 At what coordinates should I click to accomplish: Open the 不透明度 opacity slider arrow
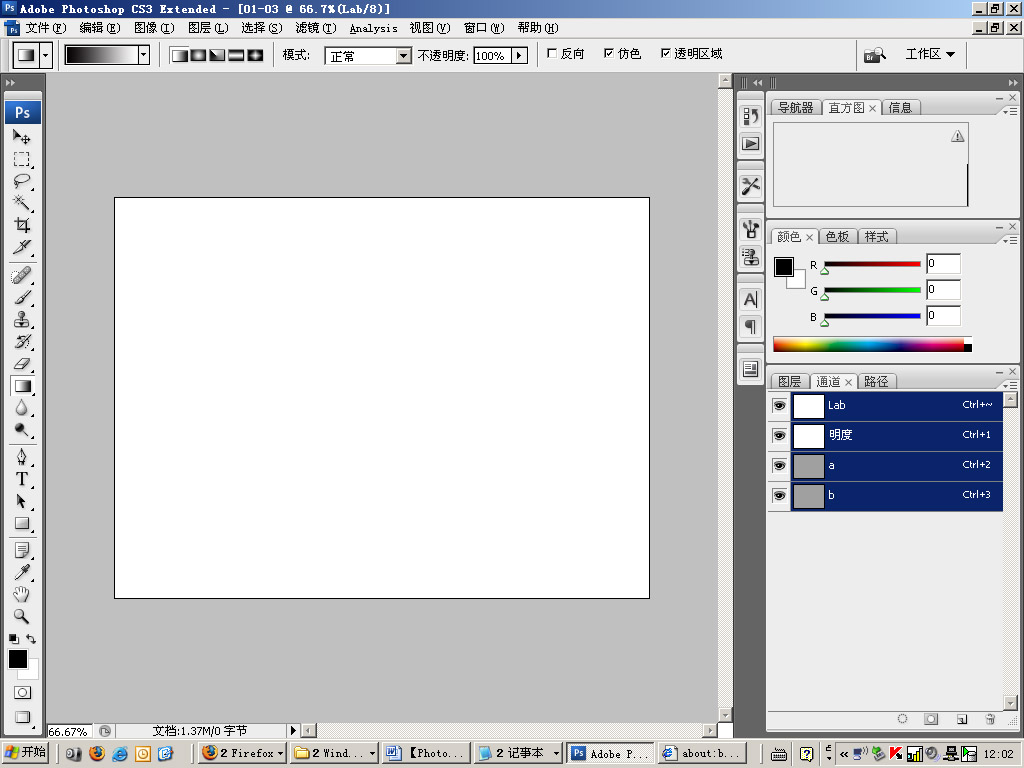519,56
